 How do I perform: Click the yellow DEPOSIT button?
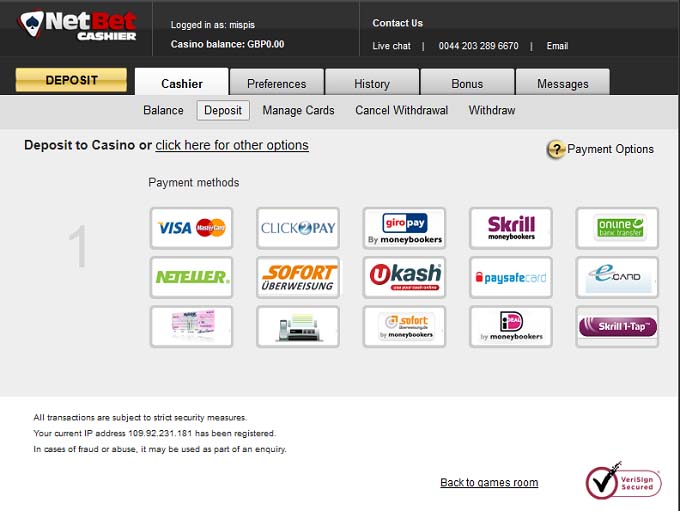(71, 80)
